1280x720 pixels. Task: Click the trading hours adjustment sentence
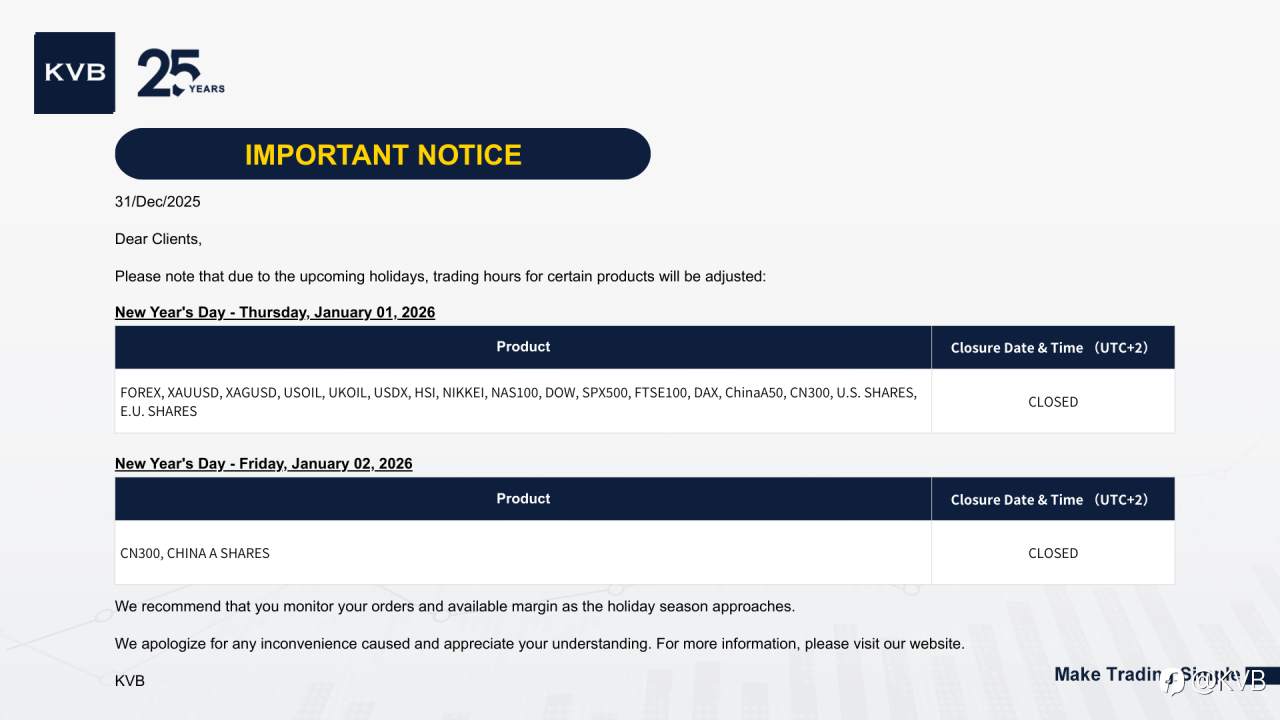[440, 276]
